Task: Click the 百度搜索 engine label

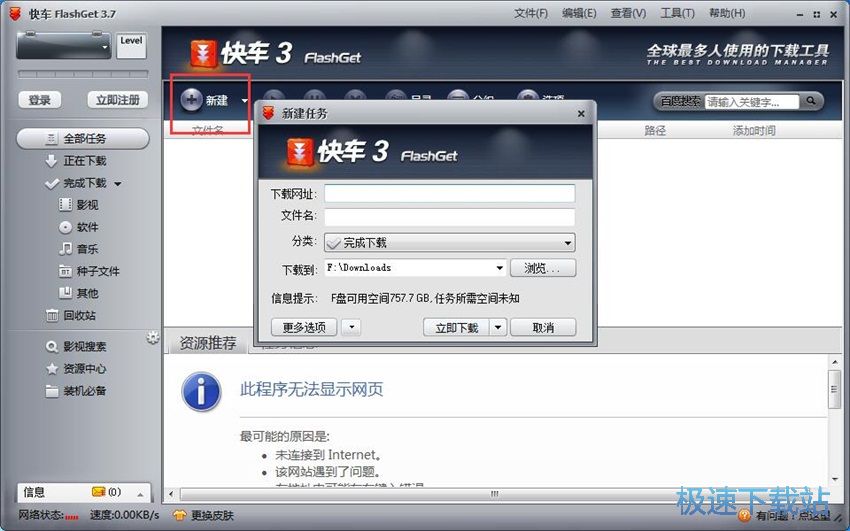Action: (x=680, y=101)
